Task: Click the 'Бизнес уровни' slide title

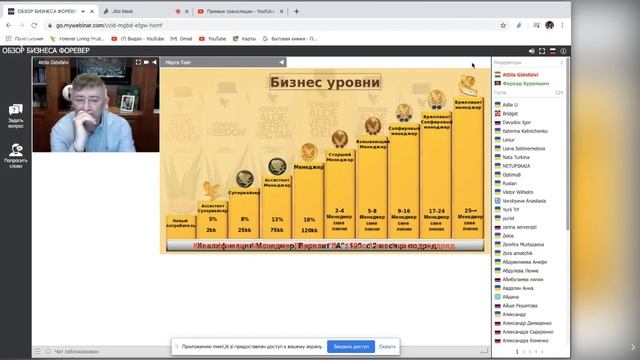Action: coord(325,82)
